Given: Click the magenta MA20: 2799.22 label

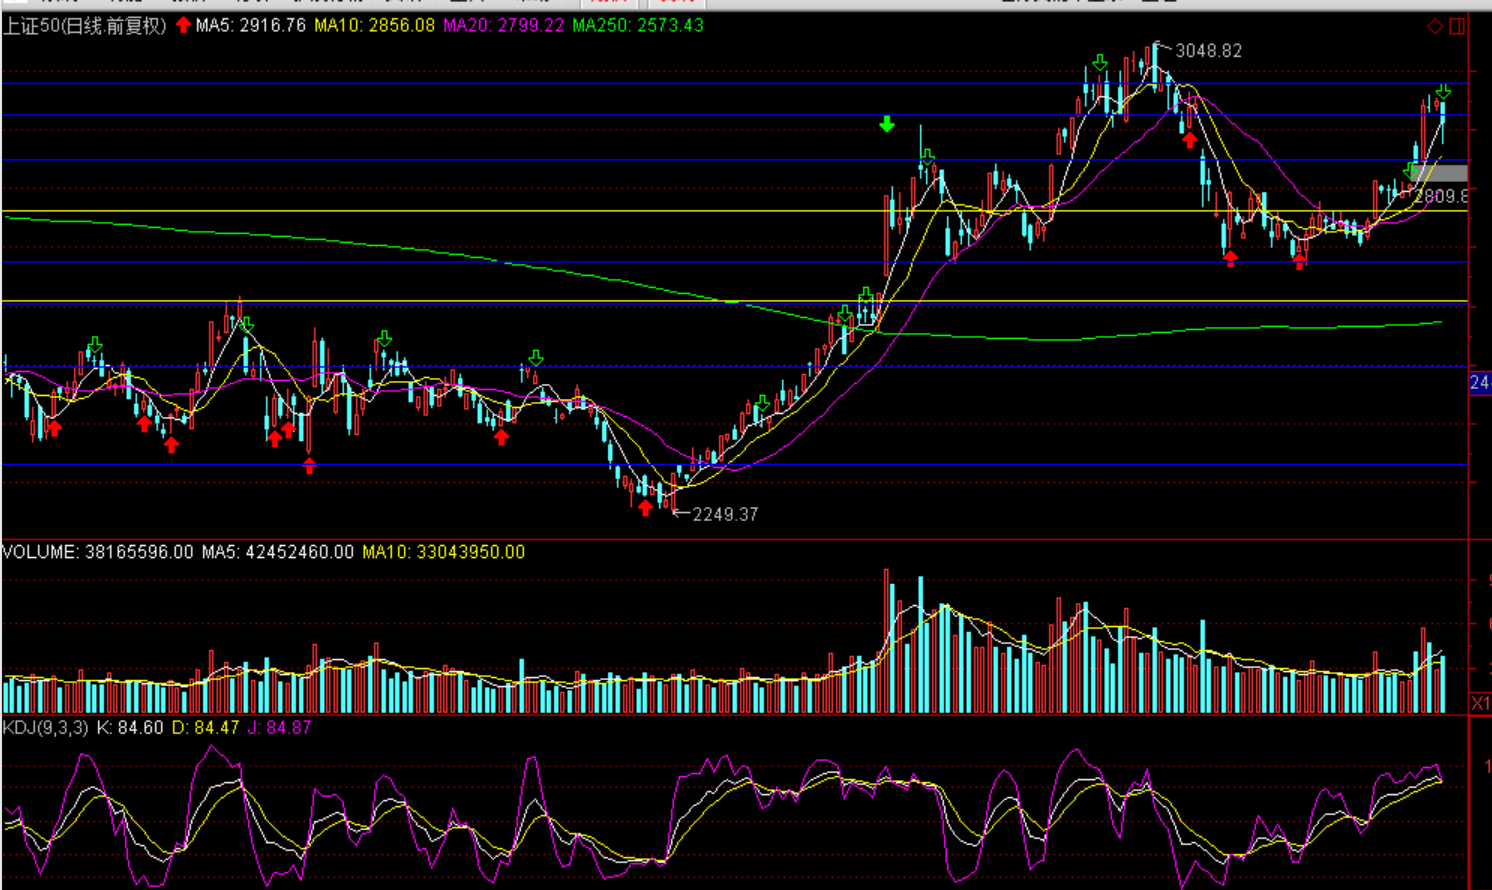Looking at the screenshot, I should [x=503, y=26].
